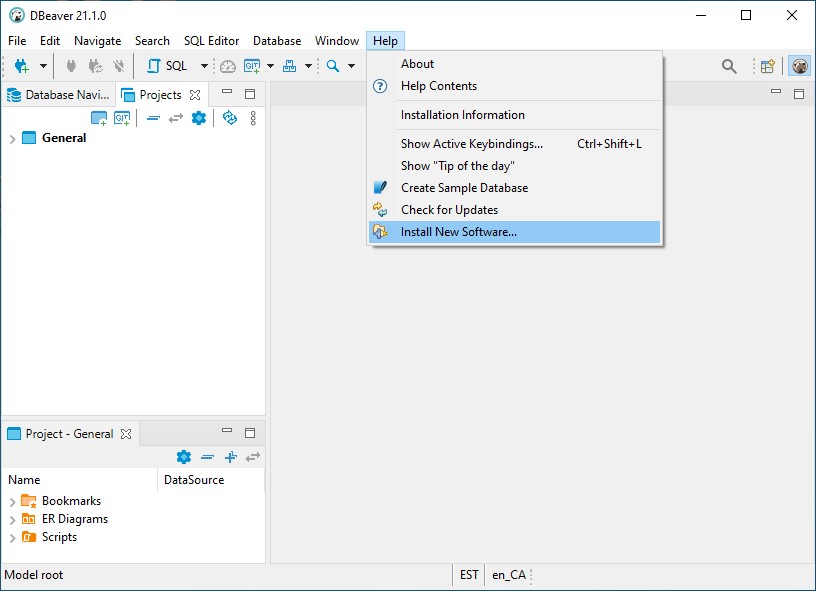Viewport: 816px width, 591px height.
Task: Click the Invalidate/Reconnect icon in toolbar
Action: click(x=95, y=66)
